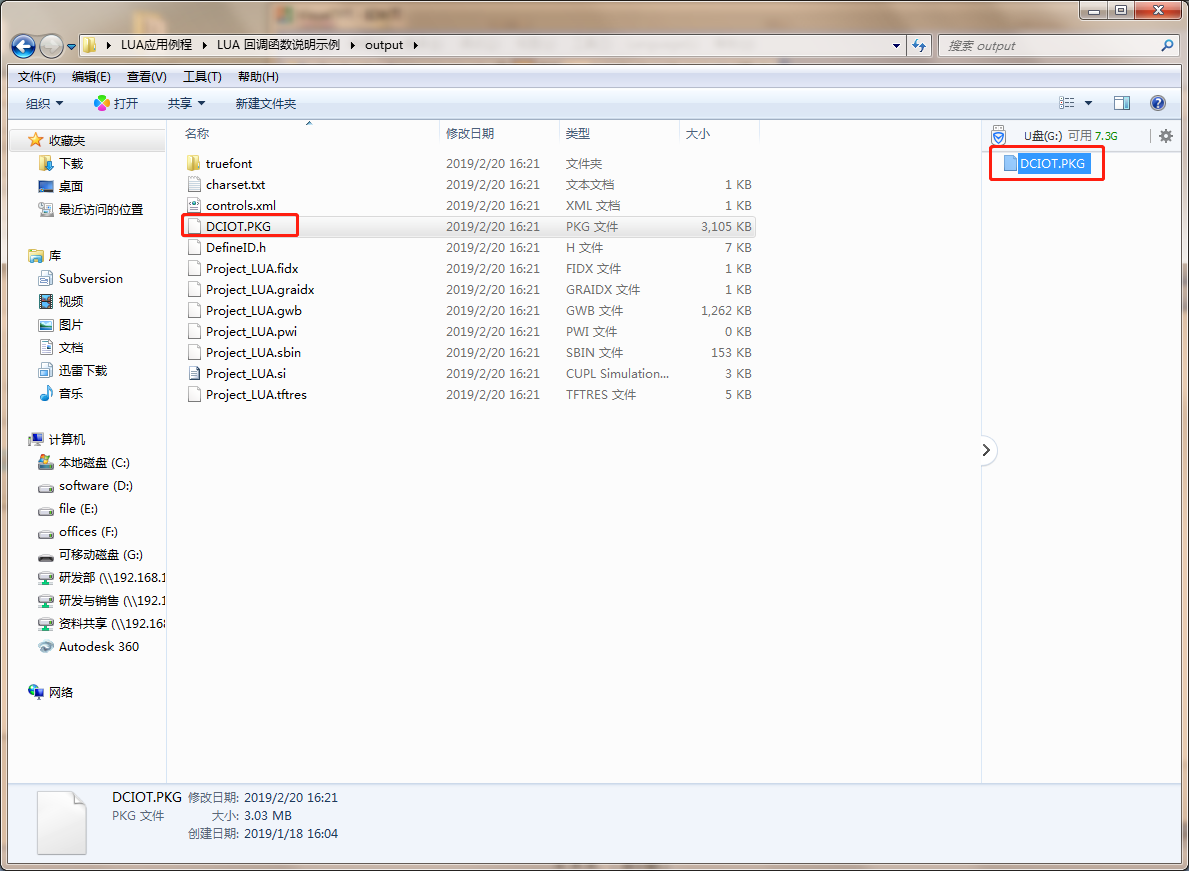Click the change view icon
This screenshot has width=1189, height=871.
click(x=1067, y=103)
